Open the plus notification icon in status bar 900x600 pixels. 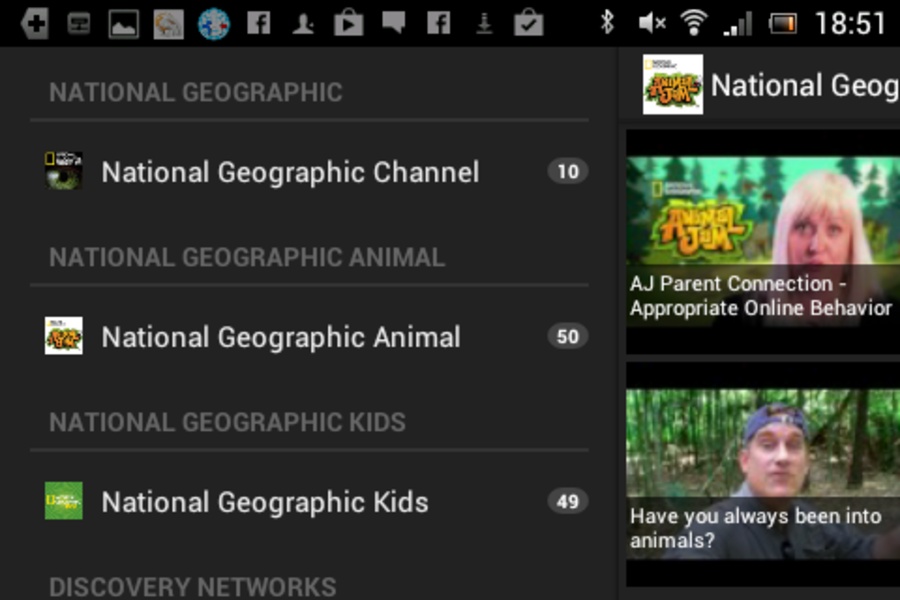(x=34, y=24)
